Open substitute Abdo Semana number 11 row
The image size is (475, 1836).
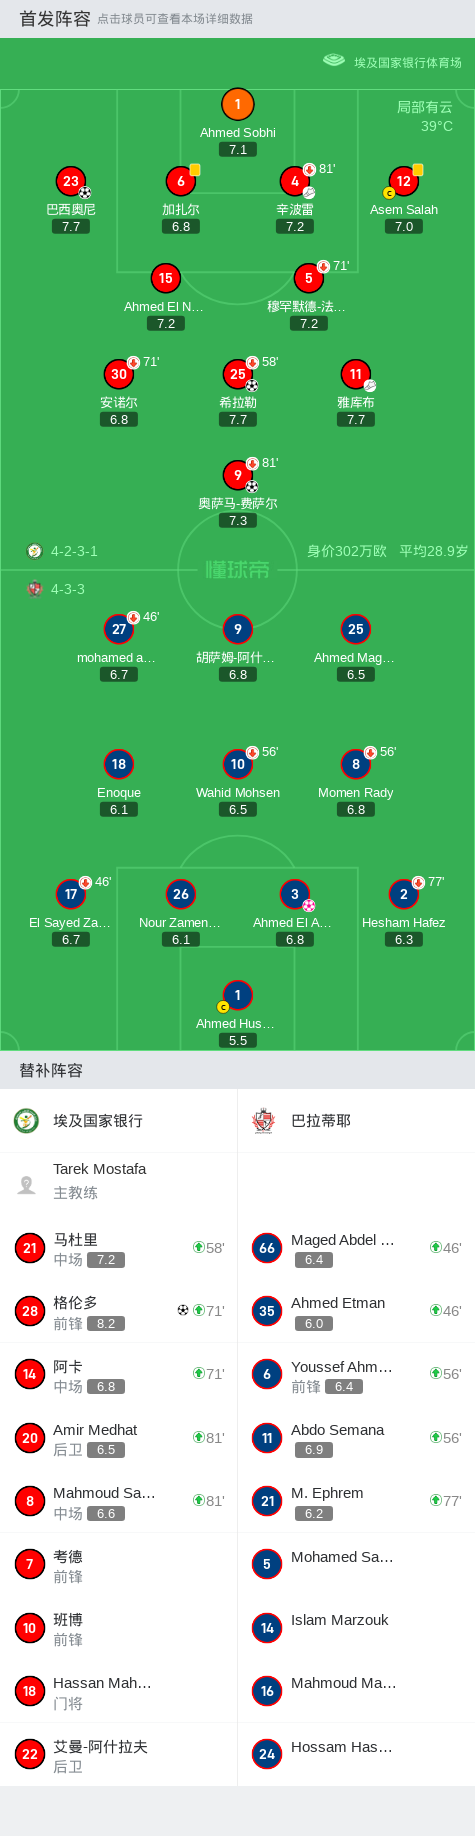356,1438
